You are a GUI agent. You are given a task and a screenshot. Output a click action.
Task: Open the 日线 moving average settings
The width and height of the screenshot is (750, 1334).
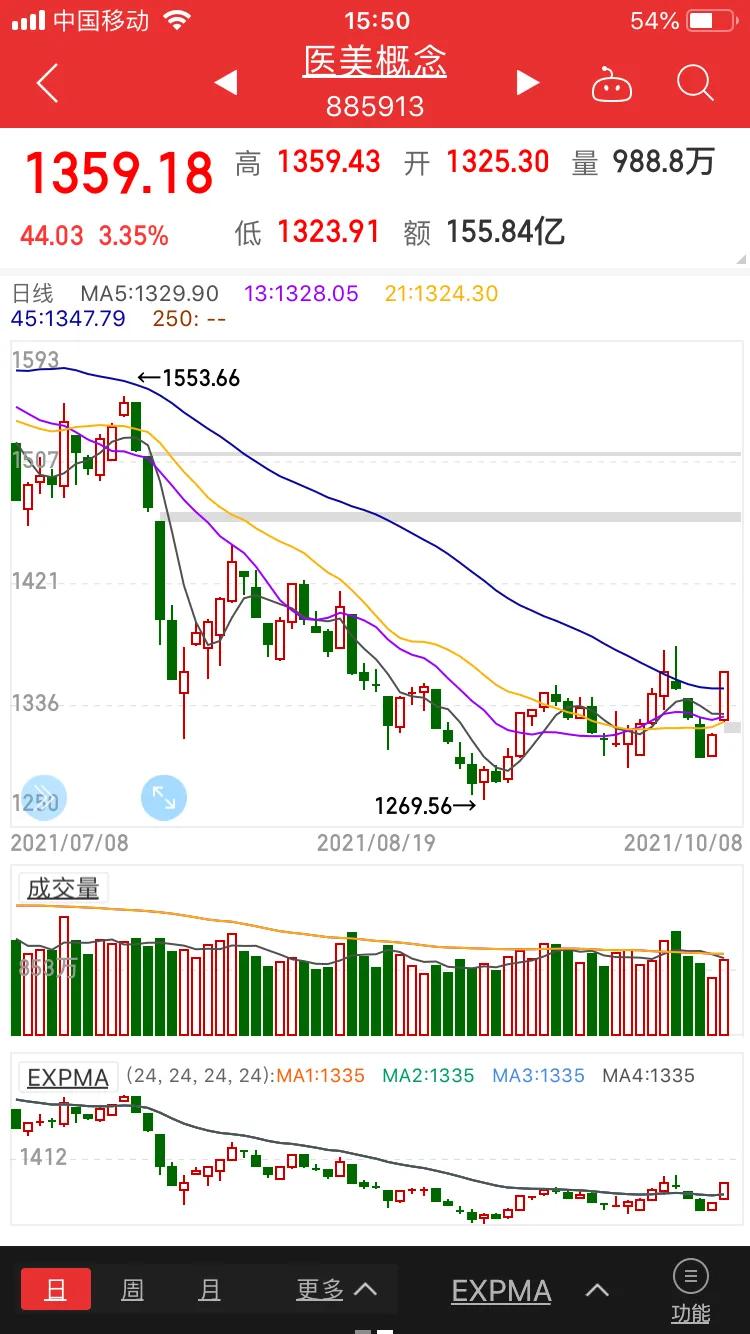click(32, 293)
